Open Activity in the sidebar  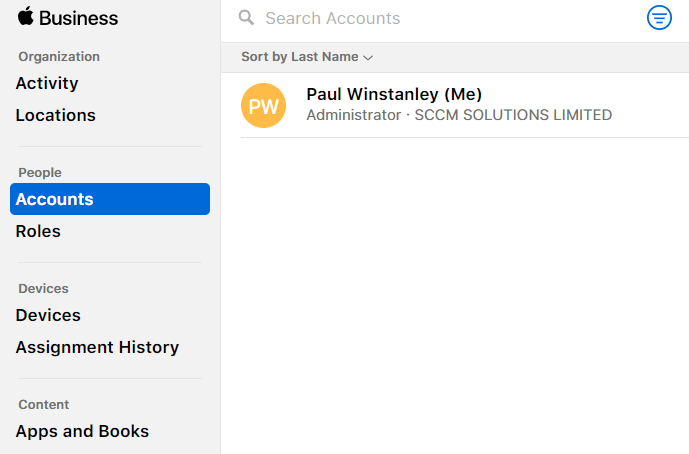(x=47, y=83)
